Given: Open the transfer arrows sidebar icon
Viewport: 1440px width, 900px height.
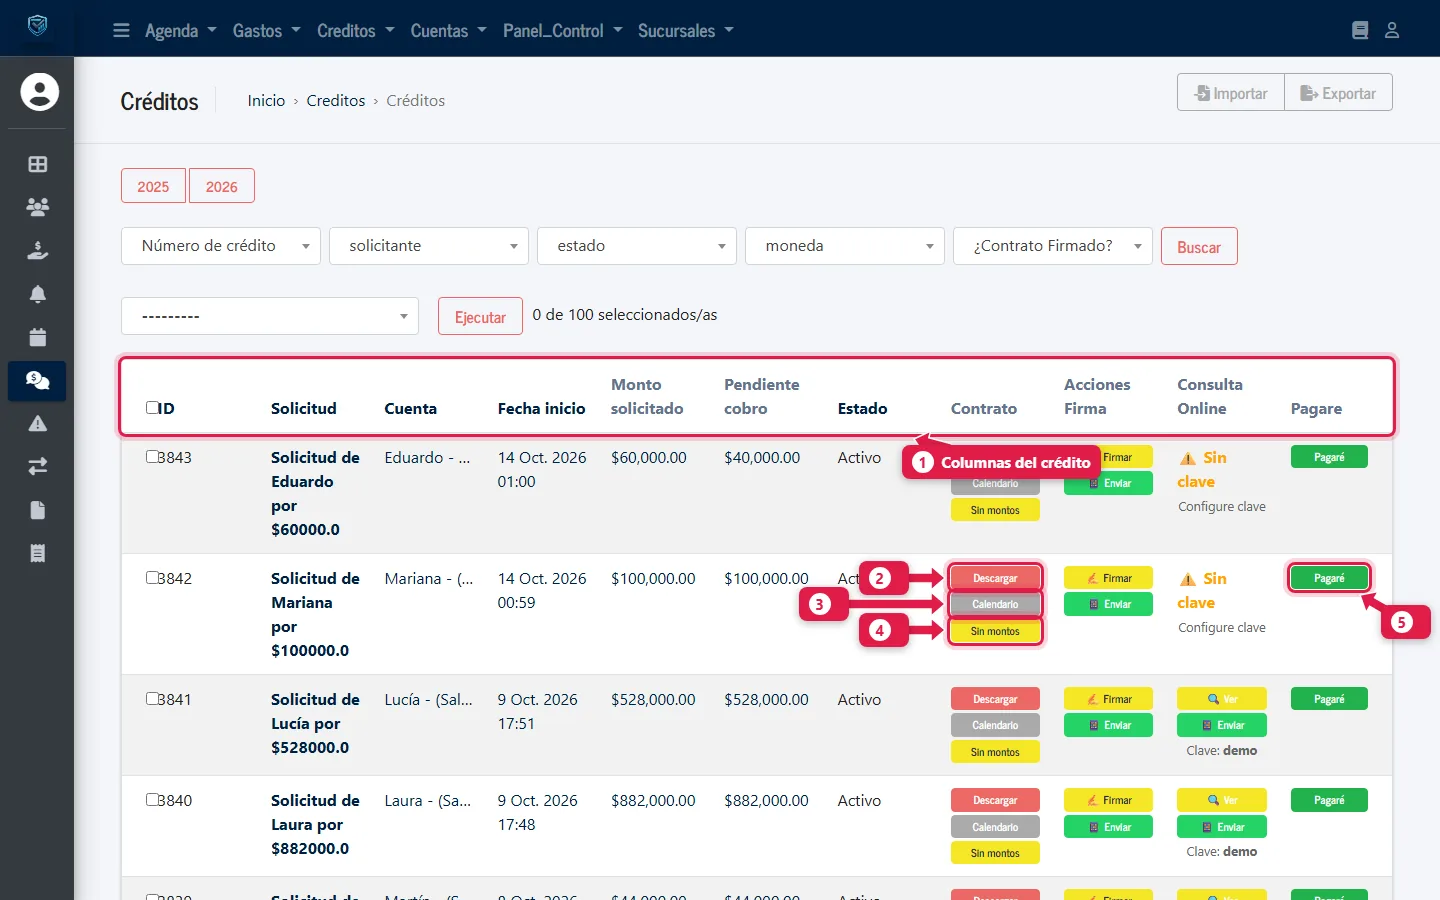Looking at the screenshot, I should pyautogui.click(x=38, y=467).
